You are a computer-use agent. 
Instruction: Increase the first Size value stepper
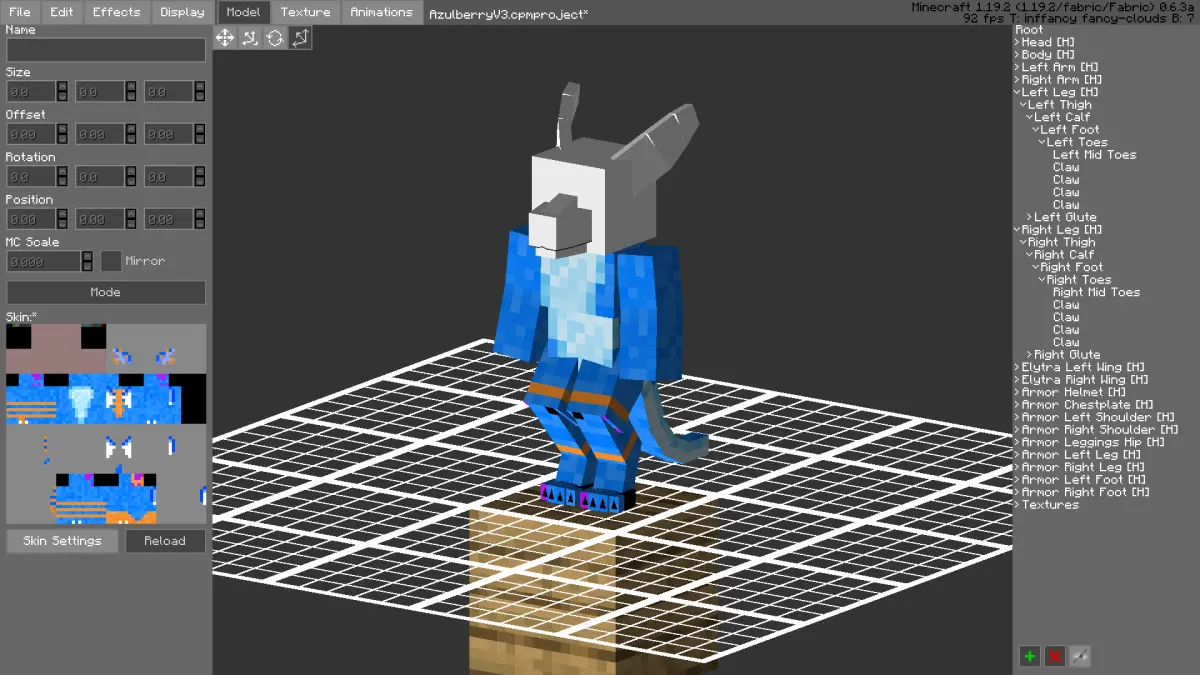pos(62,87)
